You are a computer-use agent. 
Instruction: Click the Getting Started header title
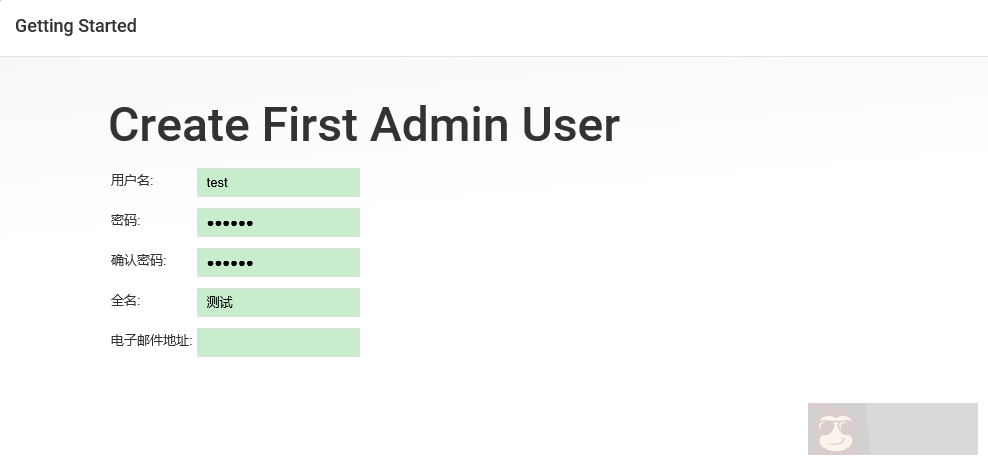point(76,26)
